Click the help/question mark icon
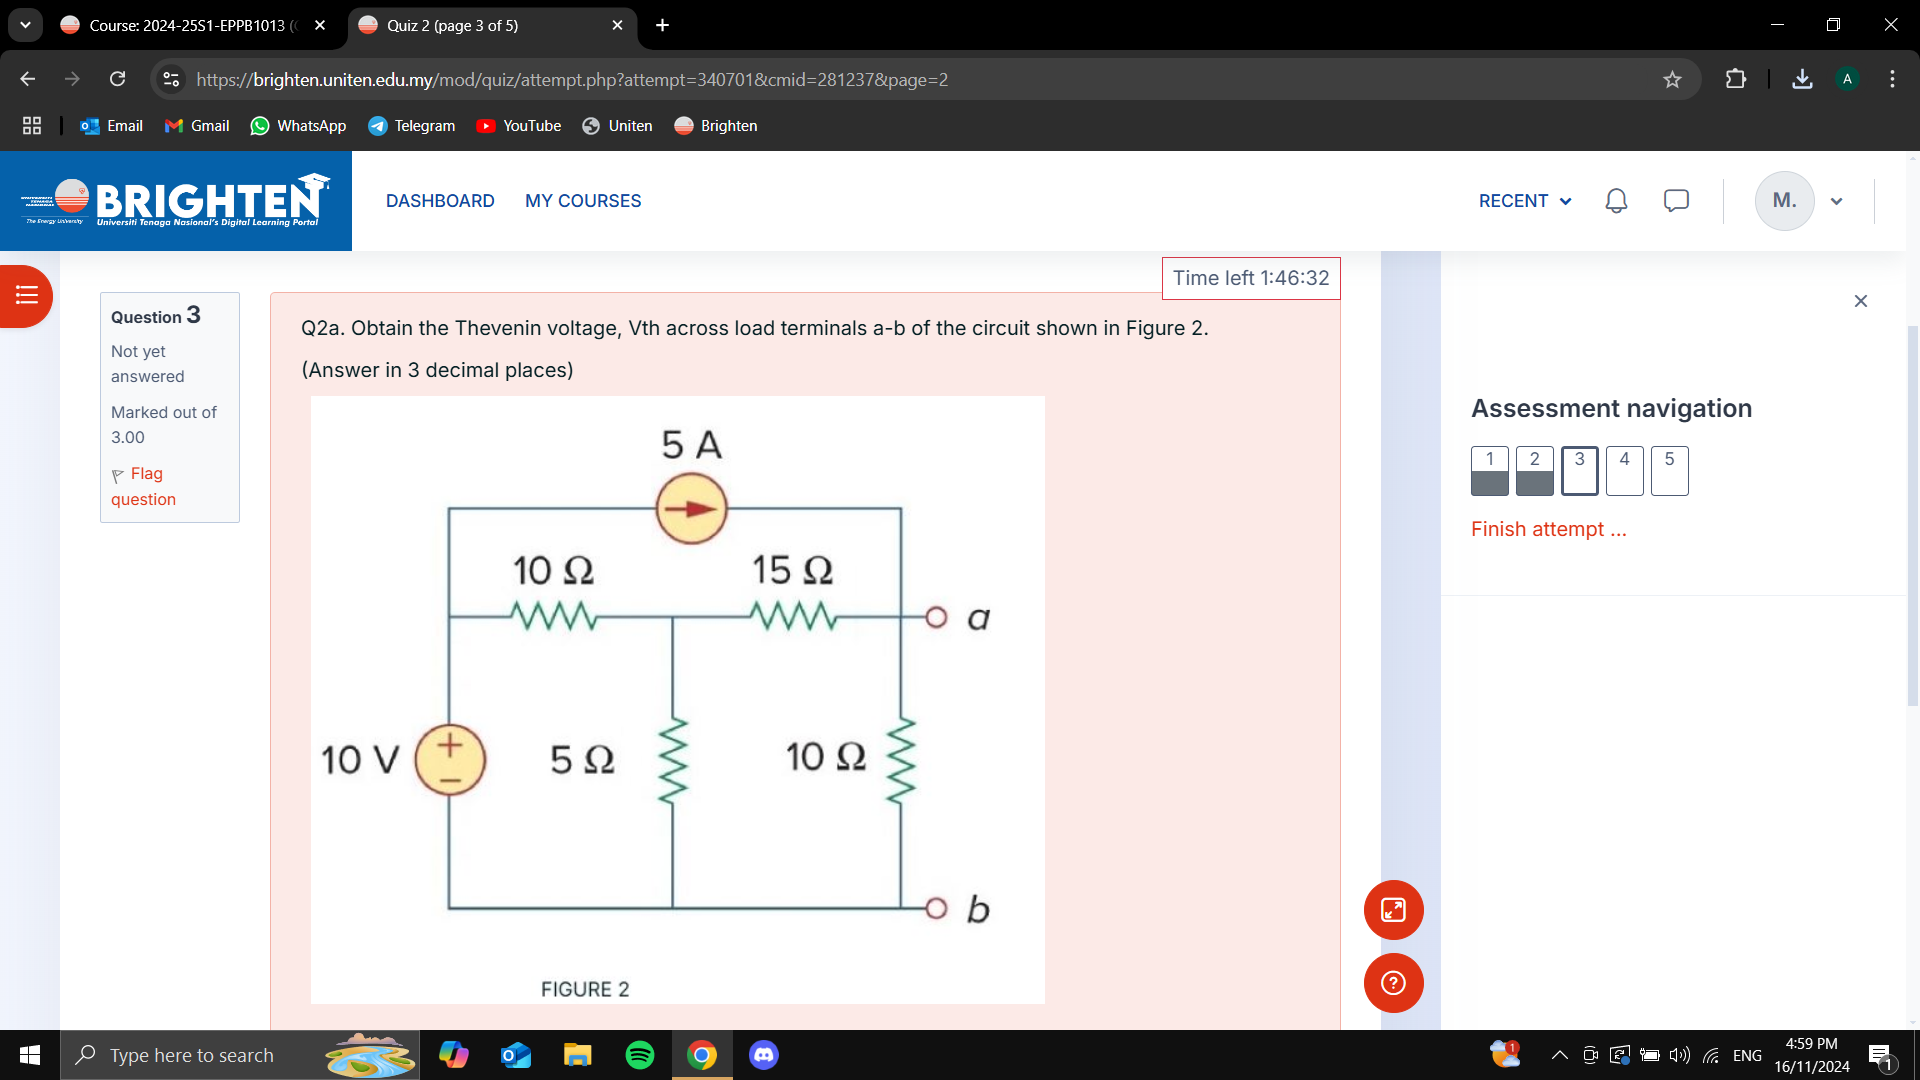 1394,982
